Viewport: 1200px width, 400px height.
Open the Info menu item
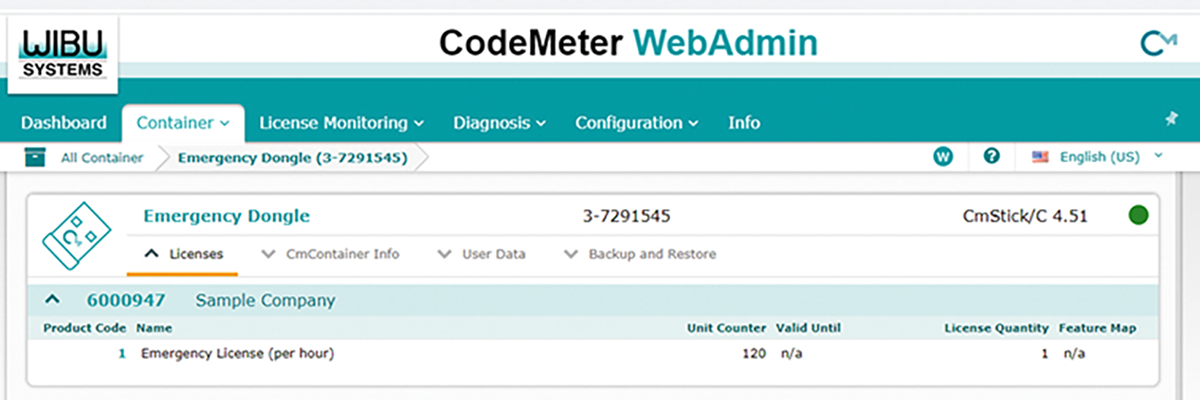click(744, 123)
